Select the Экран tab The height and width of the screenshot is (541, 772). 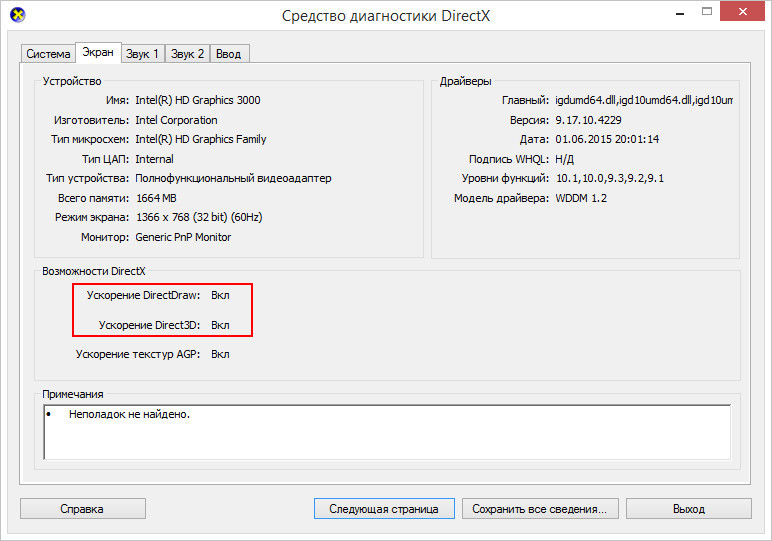(97, 52)
